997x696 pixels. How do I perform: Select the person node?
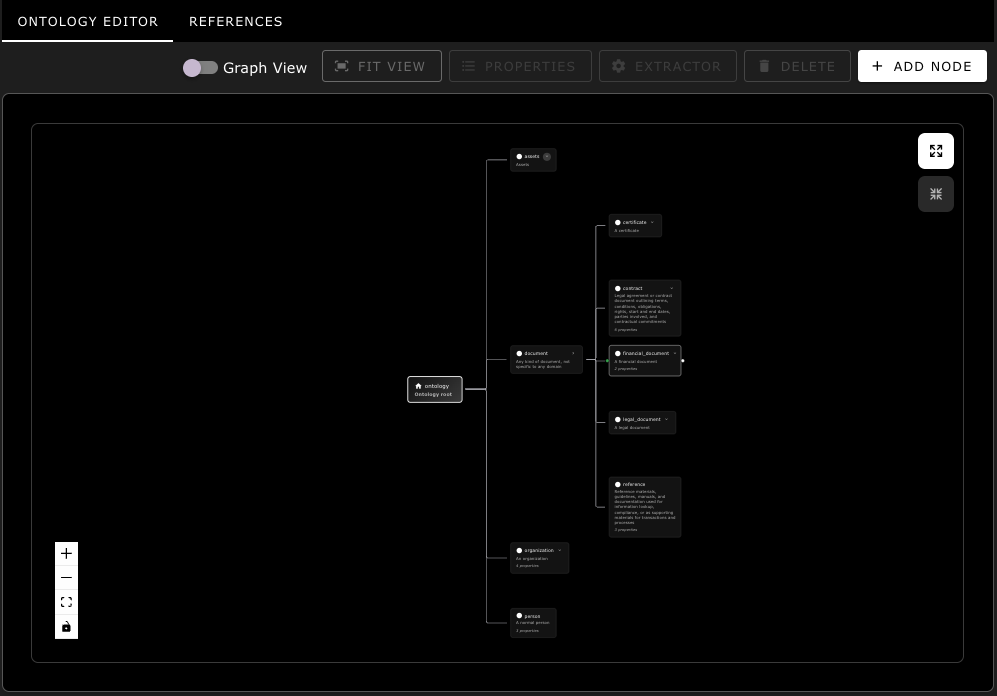pos(533,622)
